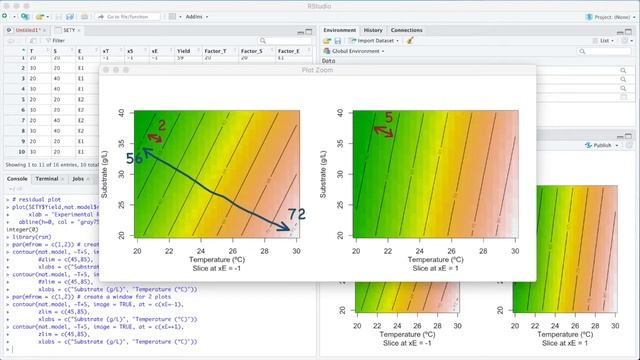Open the Import Dataset dropdown
This screenshot has width=640, height=360.
[x=373, y=40]
